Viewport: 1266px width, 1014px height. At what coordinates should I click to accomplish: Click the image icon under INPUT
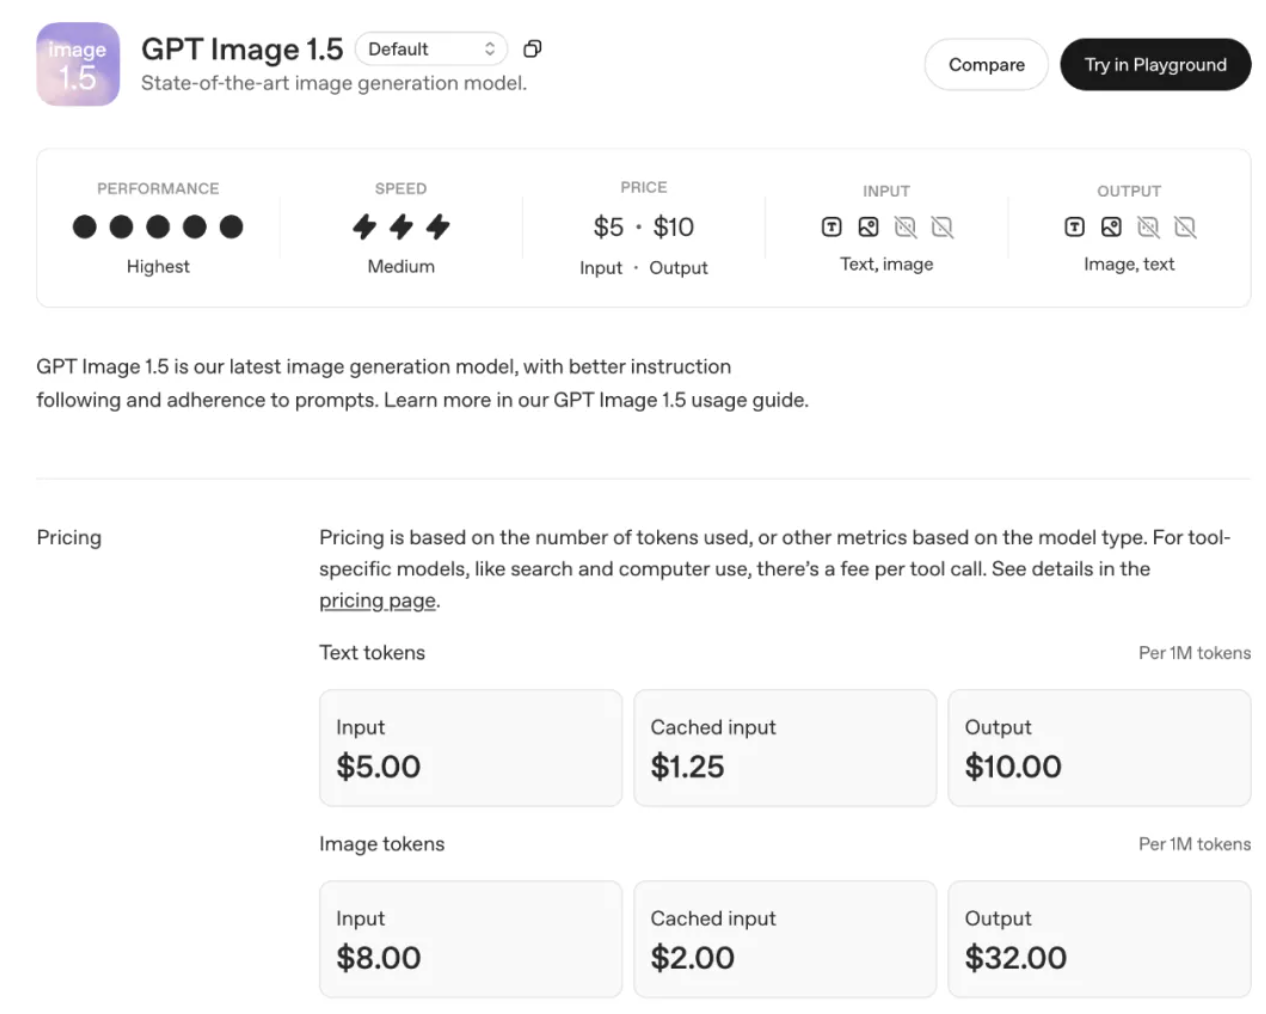[868, 227]
